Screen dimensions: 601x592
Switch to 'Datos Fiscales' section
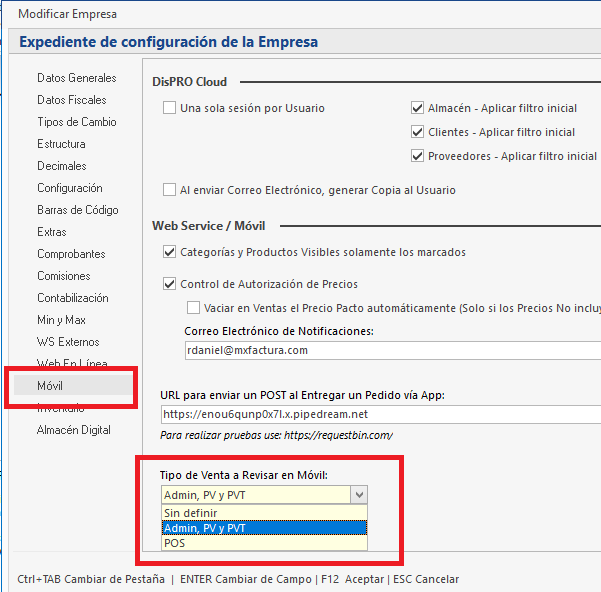pyautogui.click(x=72, y=100)
